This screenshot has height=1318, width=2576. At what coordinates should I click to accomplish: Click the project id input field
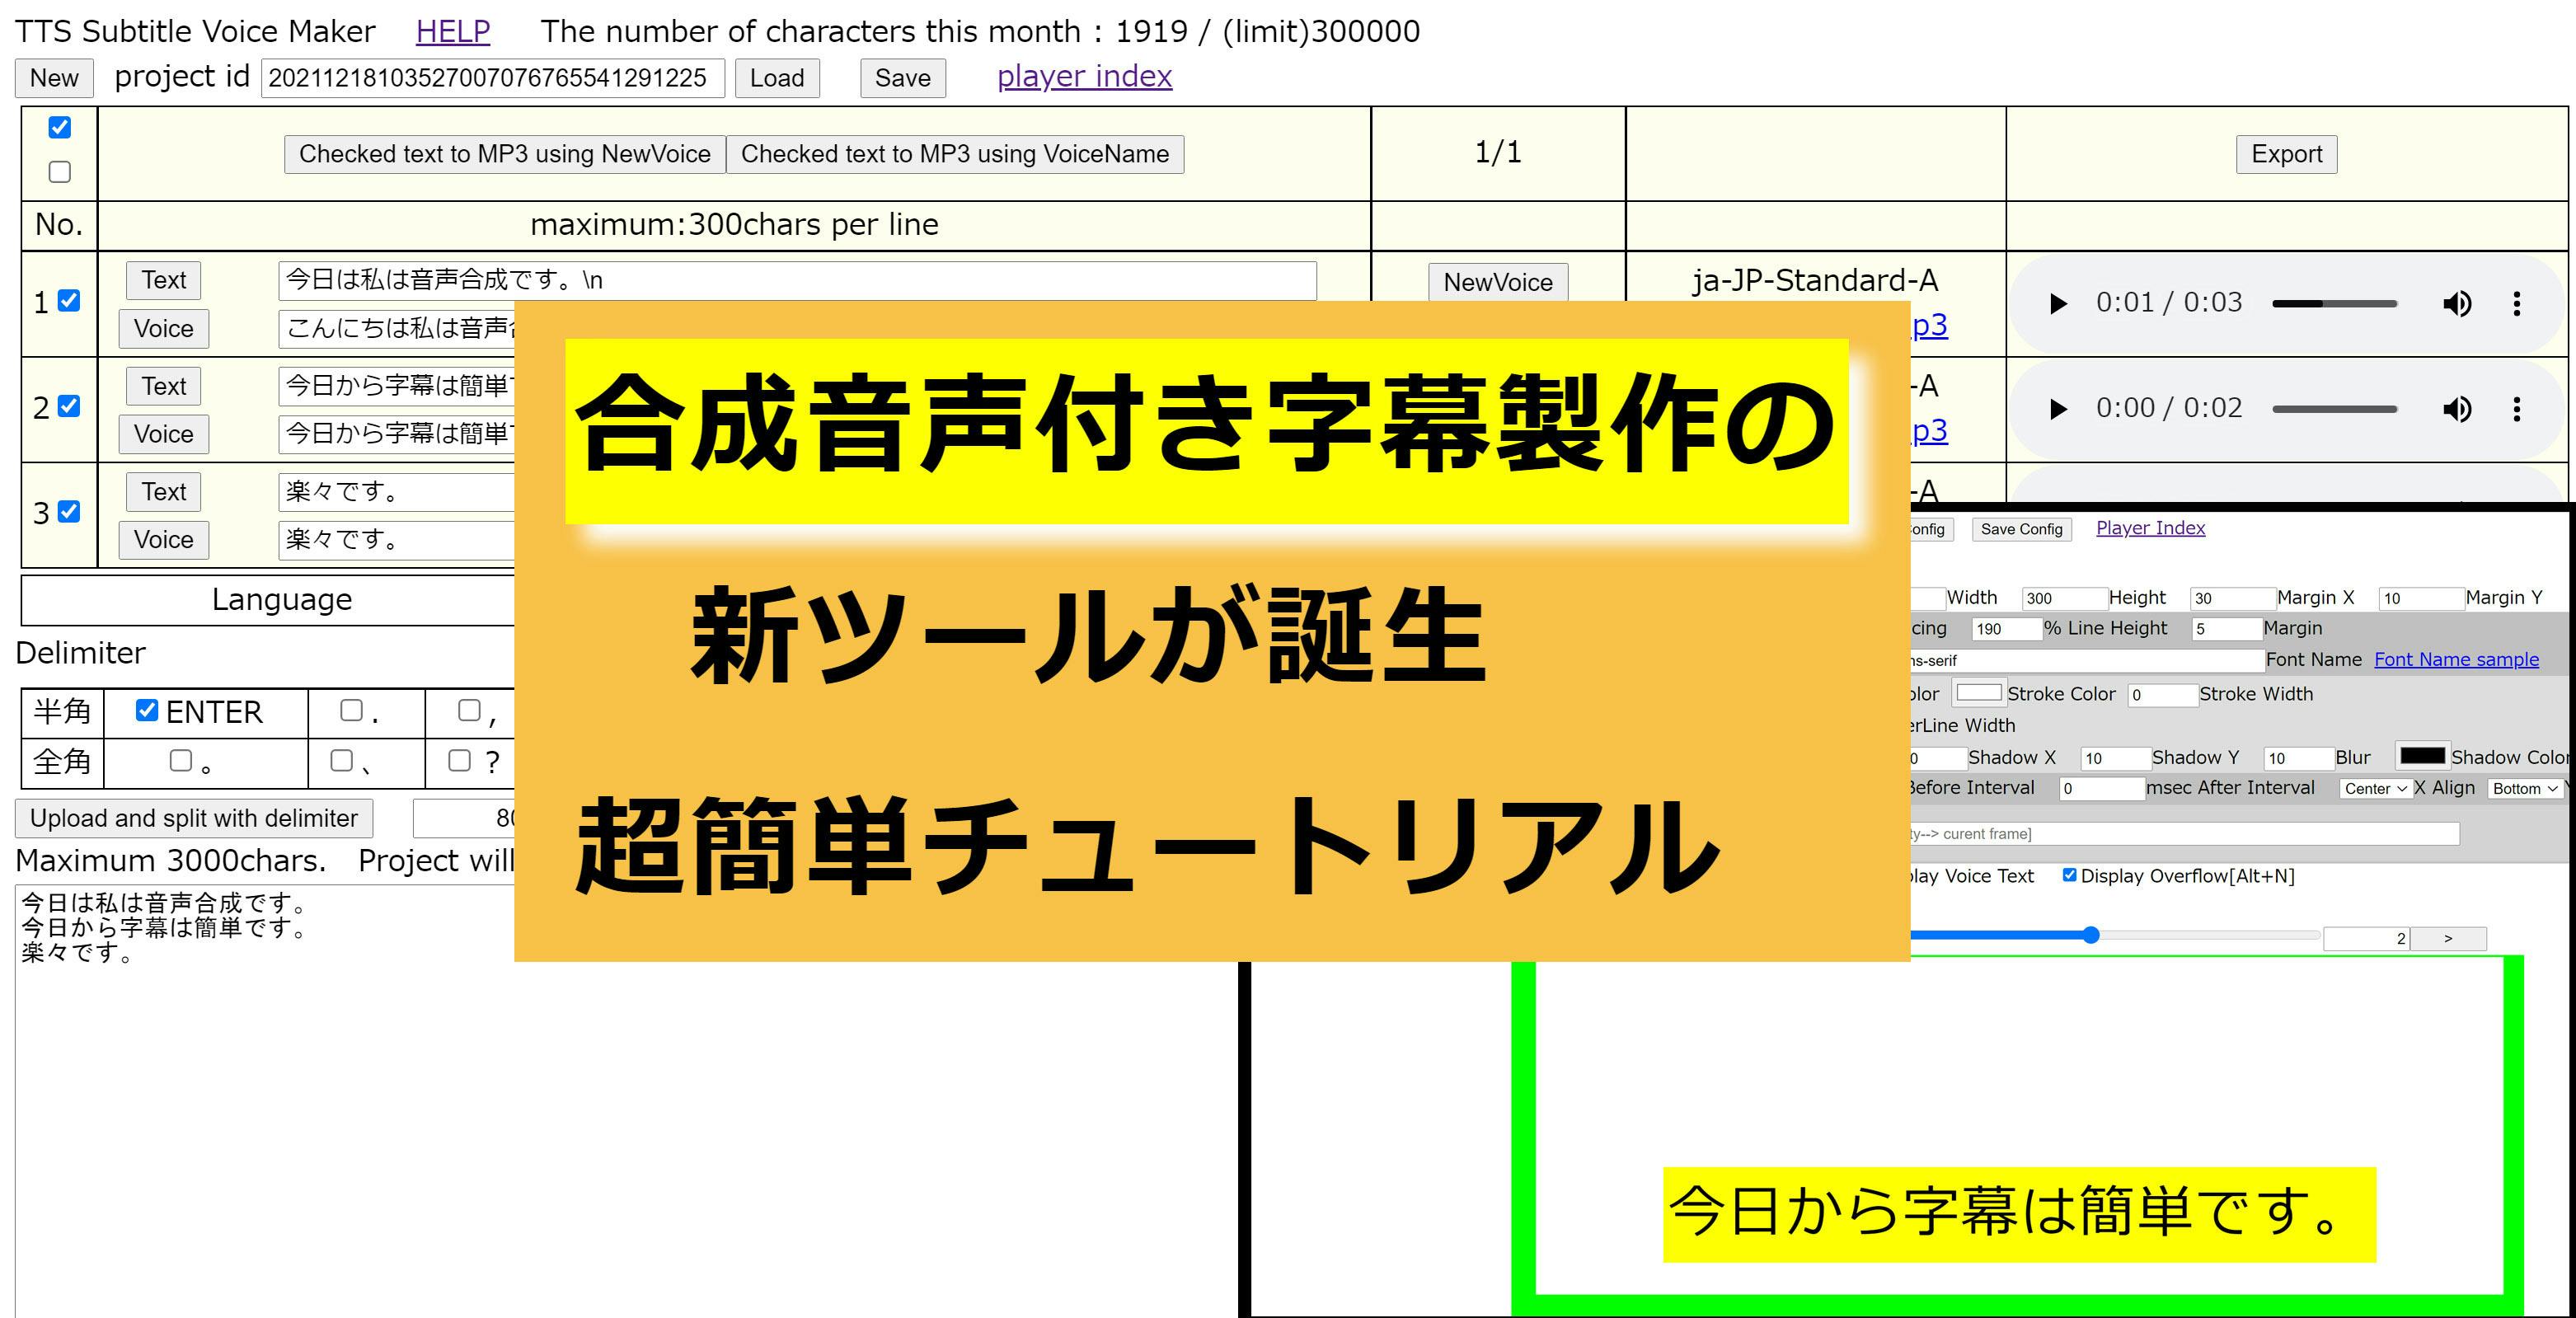point(492,78)
